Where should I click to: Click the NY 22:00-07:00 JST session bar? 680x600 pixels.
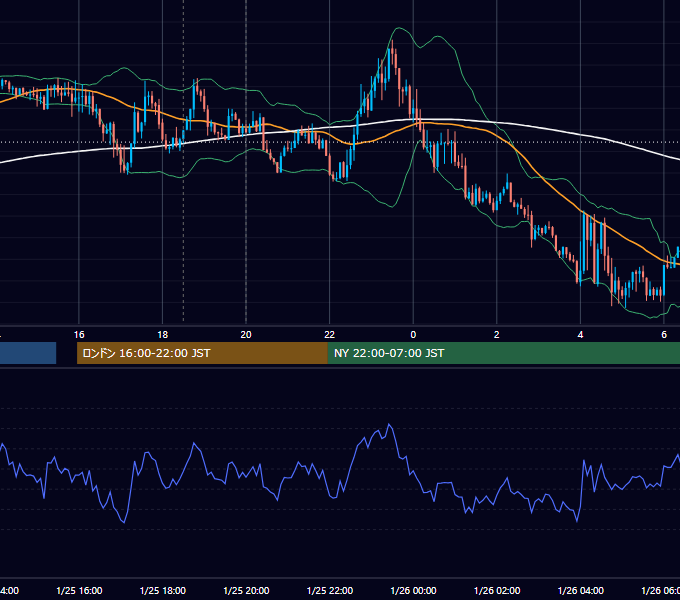pos(503,353)
